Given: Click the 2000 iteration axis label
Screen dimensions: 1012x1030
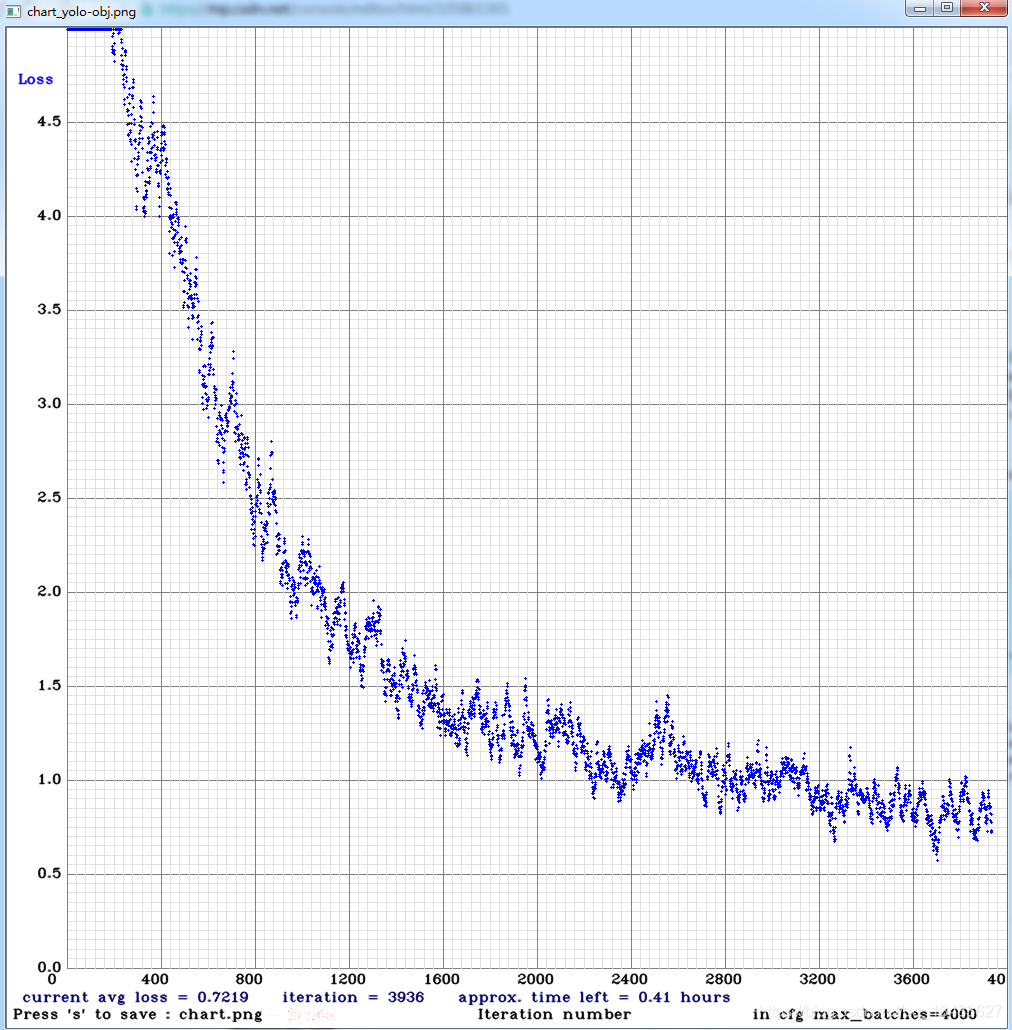Looking at the screenshot, I should [535, 979].
